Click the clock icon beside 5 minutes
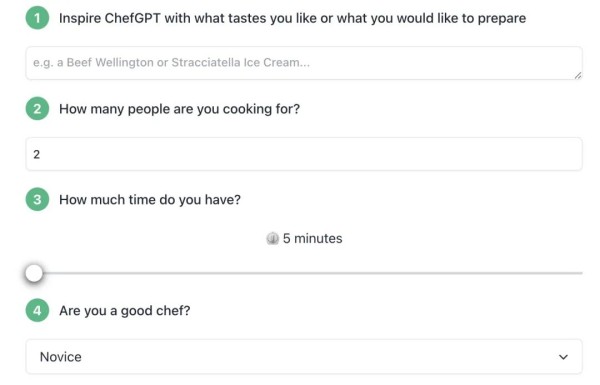This screenshot has height=385, width=600. pos(272,238)
